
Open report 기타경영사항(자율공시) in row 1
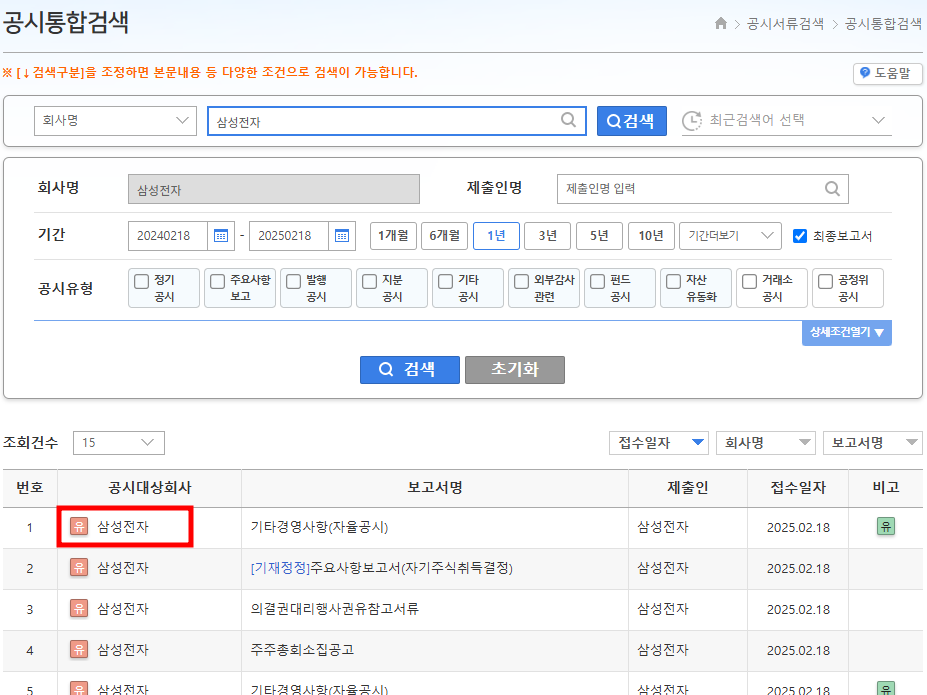click(x=319, y=527)
